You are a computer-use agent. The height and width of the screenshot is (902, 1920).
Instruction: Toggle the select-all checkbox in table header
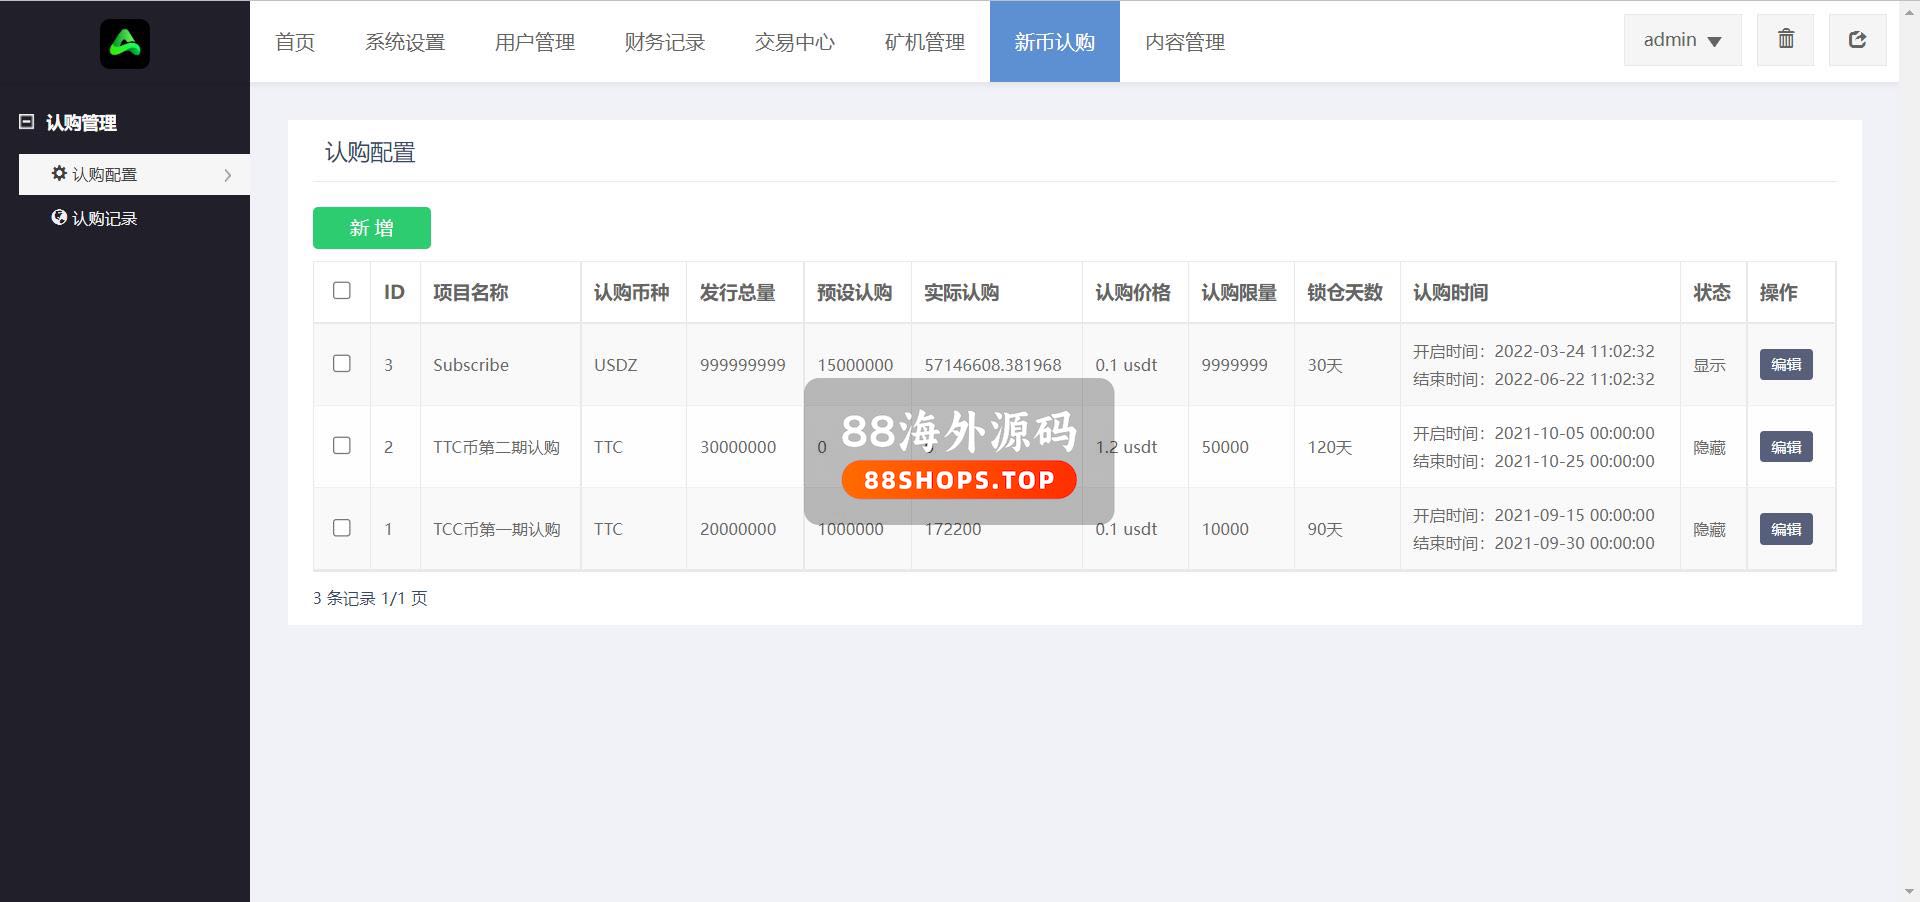pyautogui.click(x=342, y=291)
